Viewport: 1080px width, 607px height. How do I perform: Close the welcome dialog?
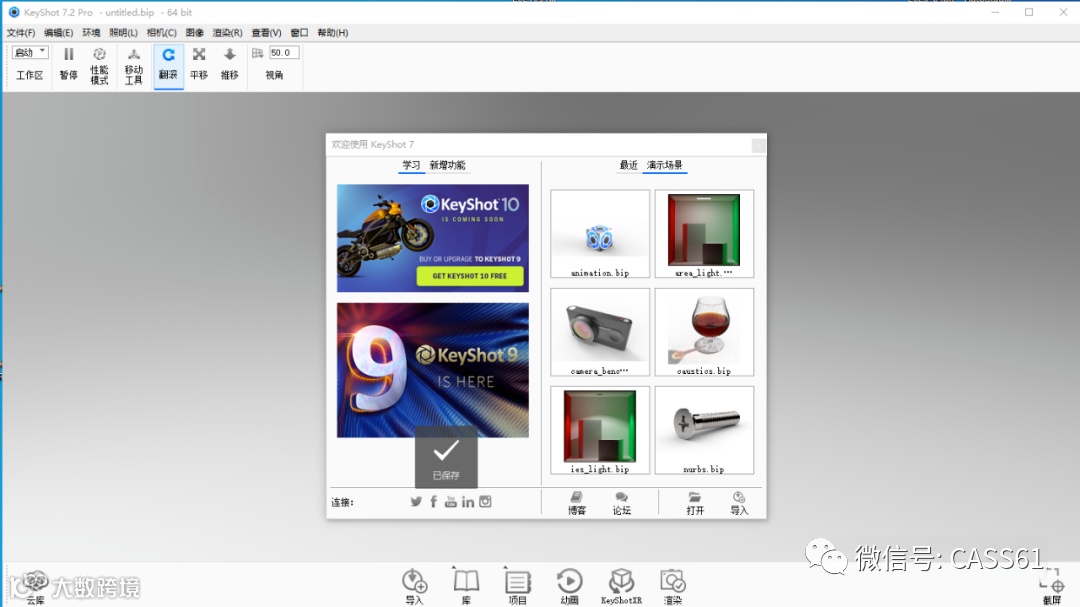point(758,145)
